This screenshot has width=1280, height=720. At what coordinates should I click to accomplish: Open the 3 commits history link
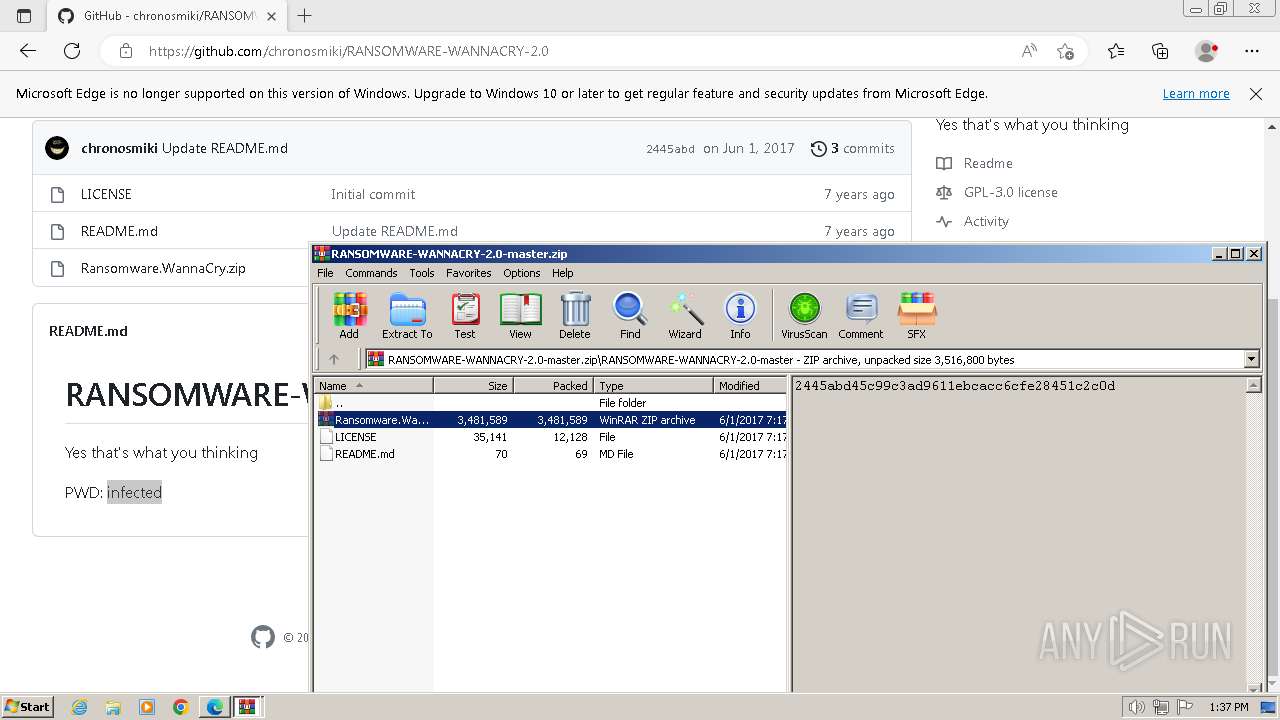click(853, 148)
